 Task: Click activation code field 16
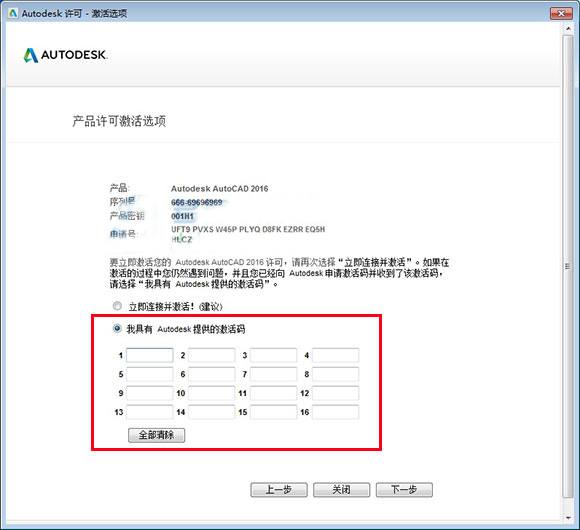[x=335, y=412]
